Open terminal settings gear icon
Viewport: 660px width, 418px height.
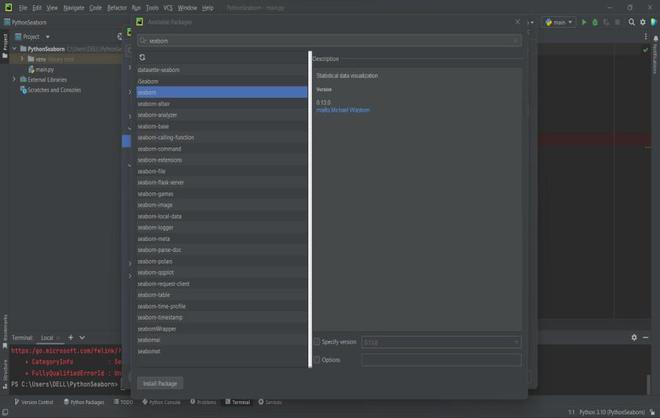coord(634,337)
